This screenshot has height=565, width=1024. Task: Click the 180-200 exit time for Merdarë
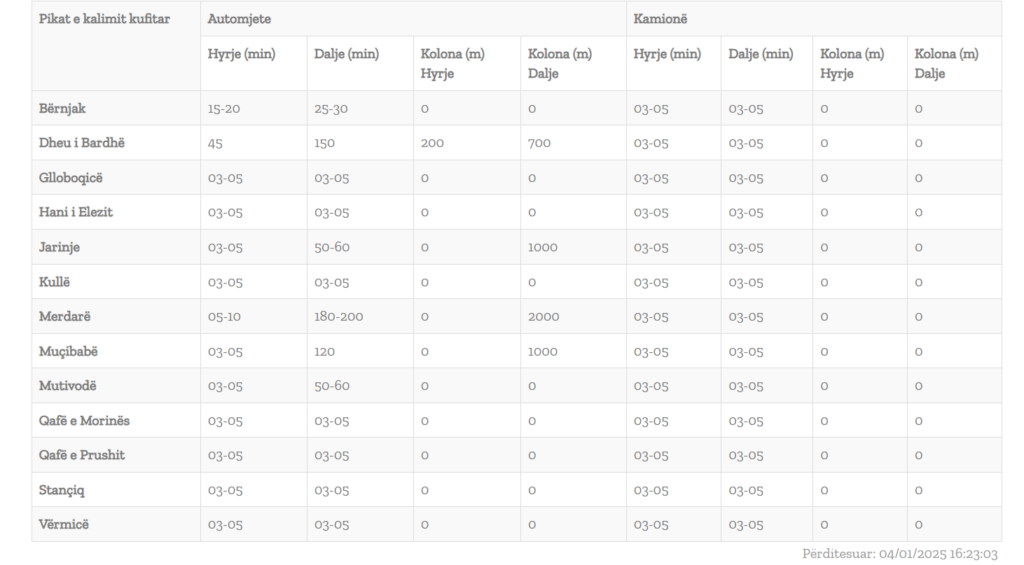[338, 316]
